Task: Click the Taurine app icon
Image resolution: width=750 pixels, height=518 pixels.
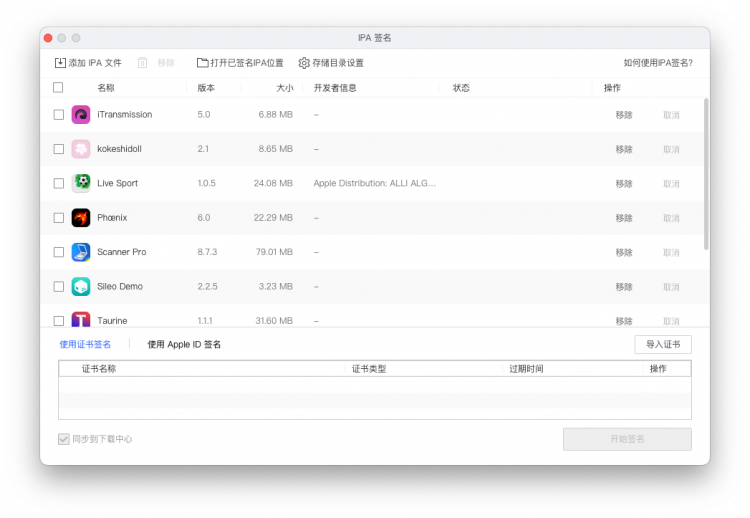Action: [81, 319]
